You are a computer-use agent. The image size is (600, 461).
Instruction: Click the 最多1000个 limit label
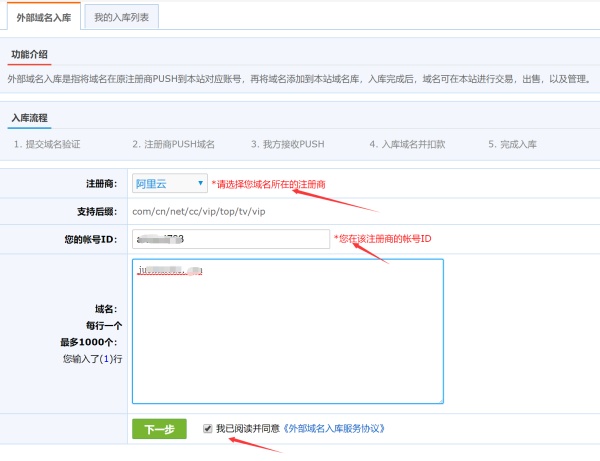tap(89, 342)
